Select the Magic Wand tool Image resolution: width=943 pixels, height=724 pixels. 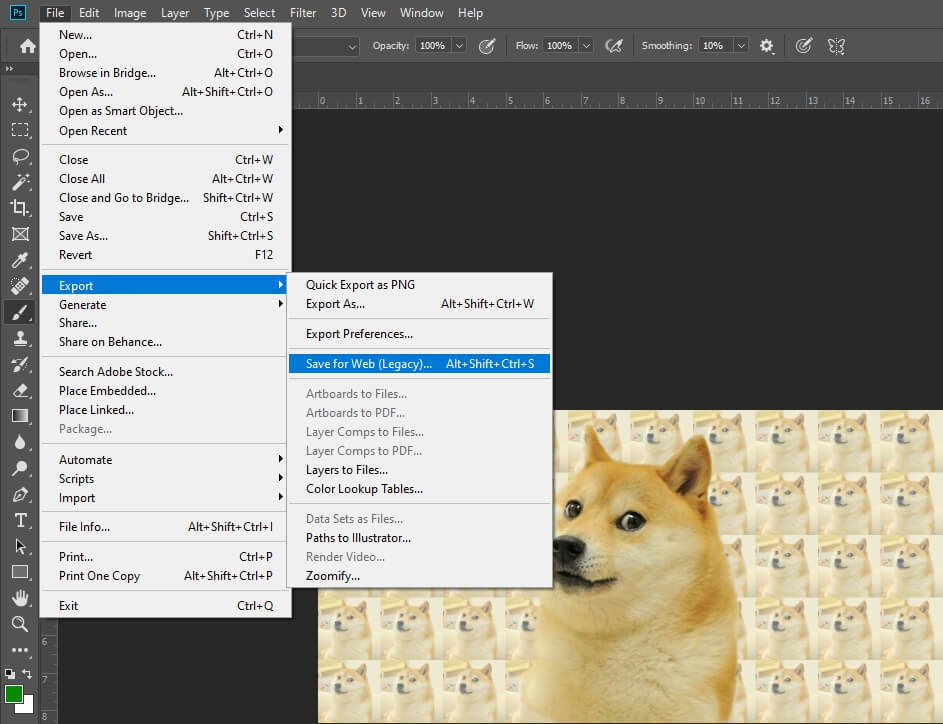coord(20,182)
